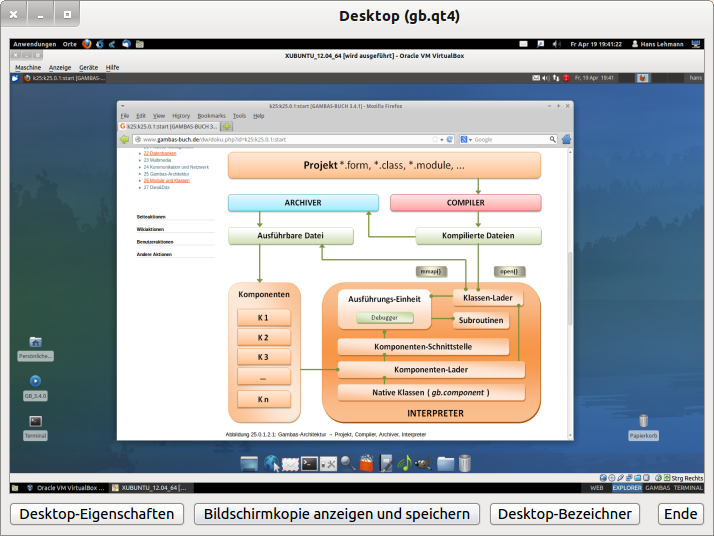Click the Firefox back arrow button
This screenshot has height=536, width=714.
(124, 139)
